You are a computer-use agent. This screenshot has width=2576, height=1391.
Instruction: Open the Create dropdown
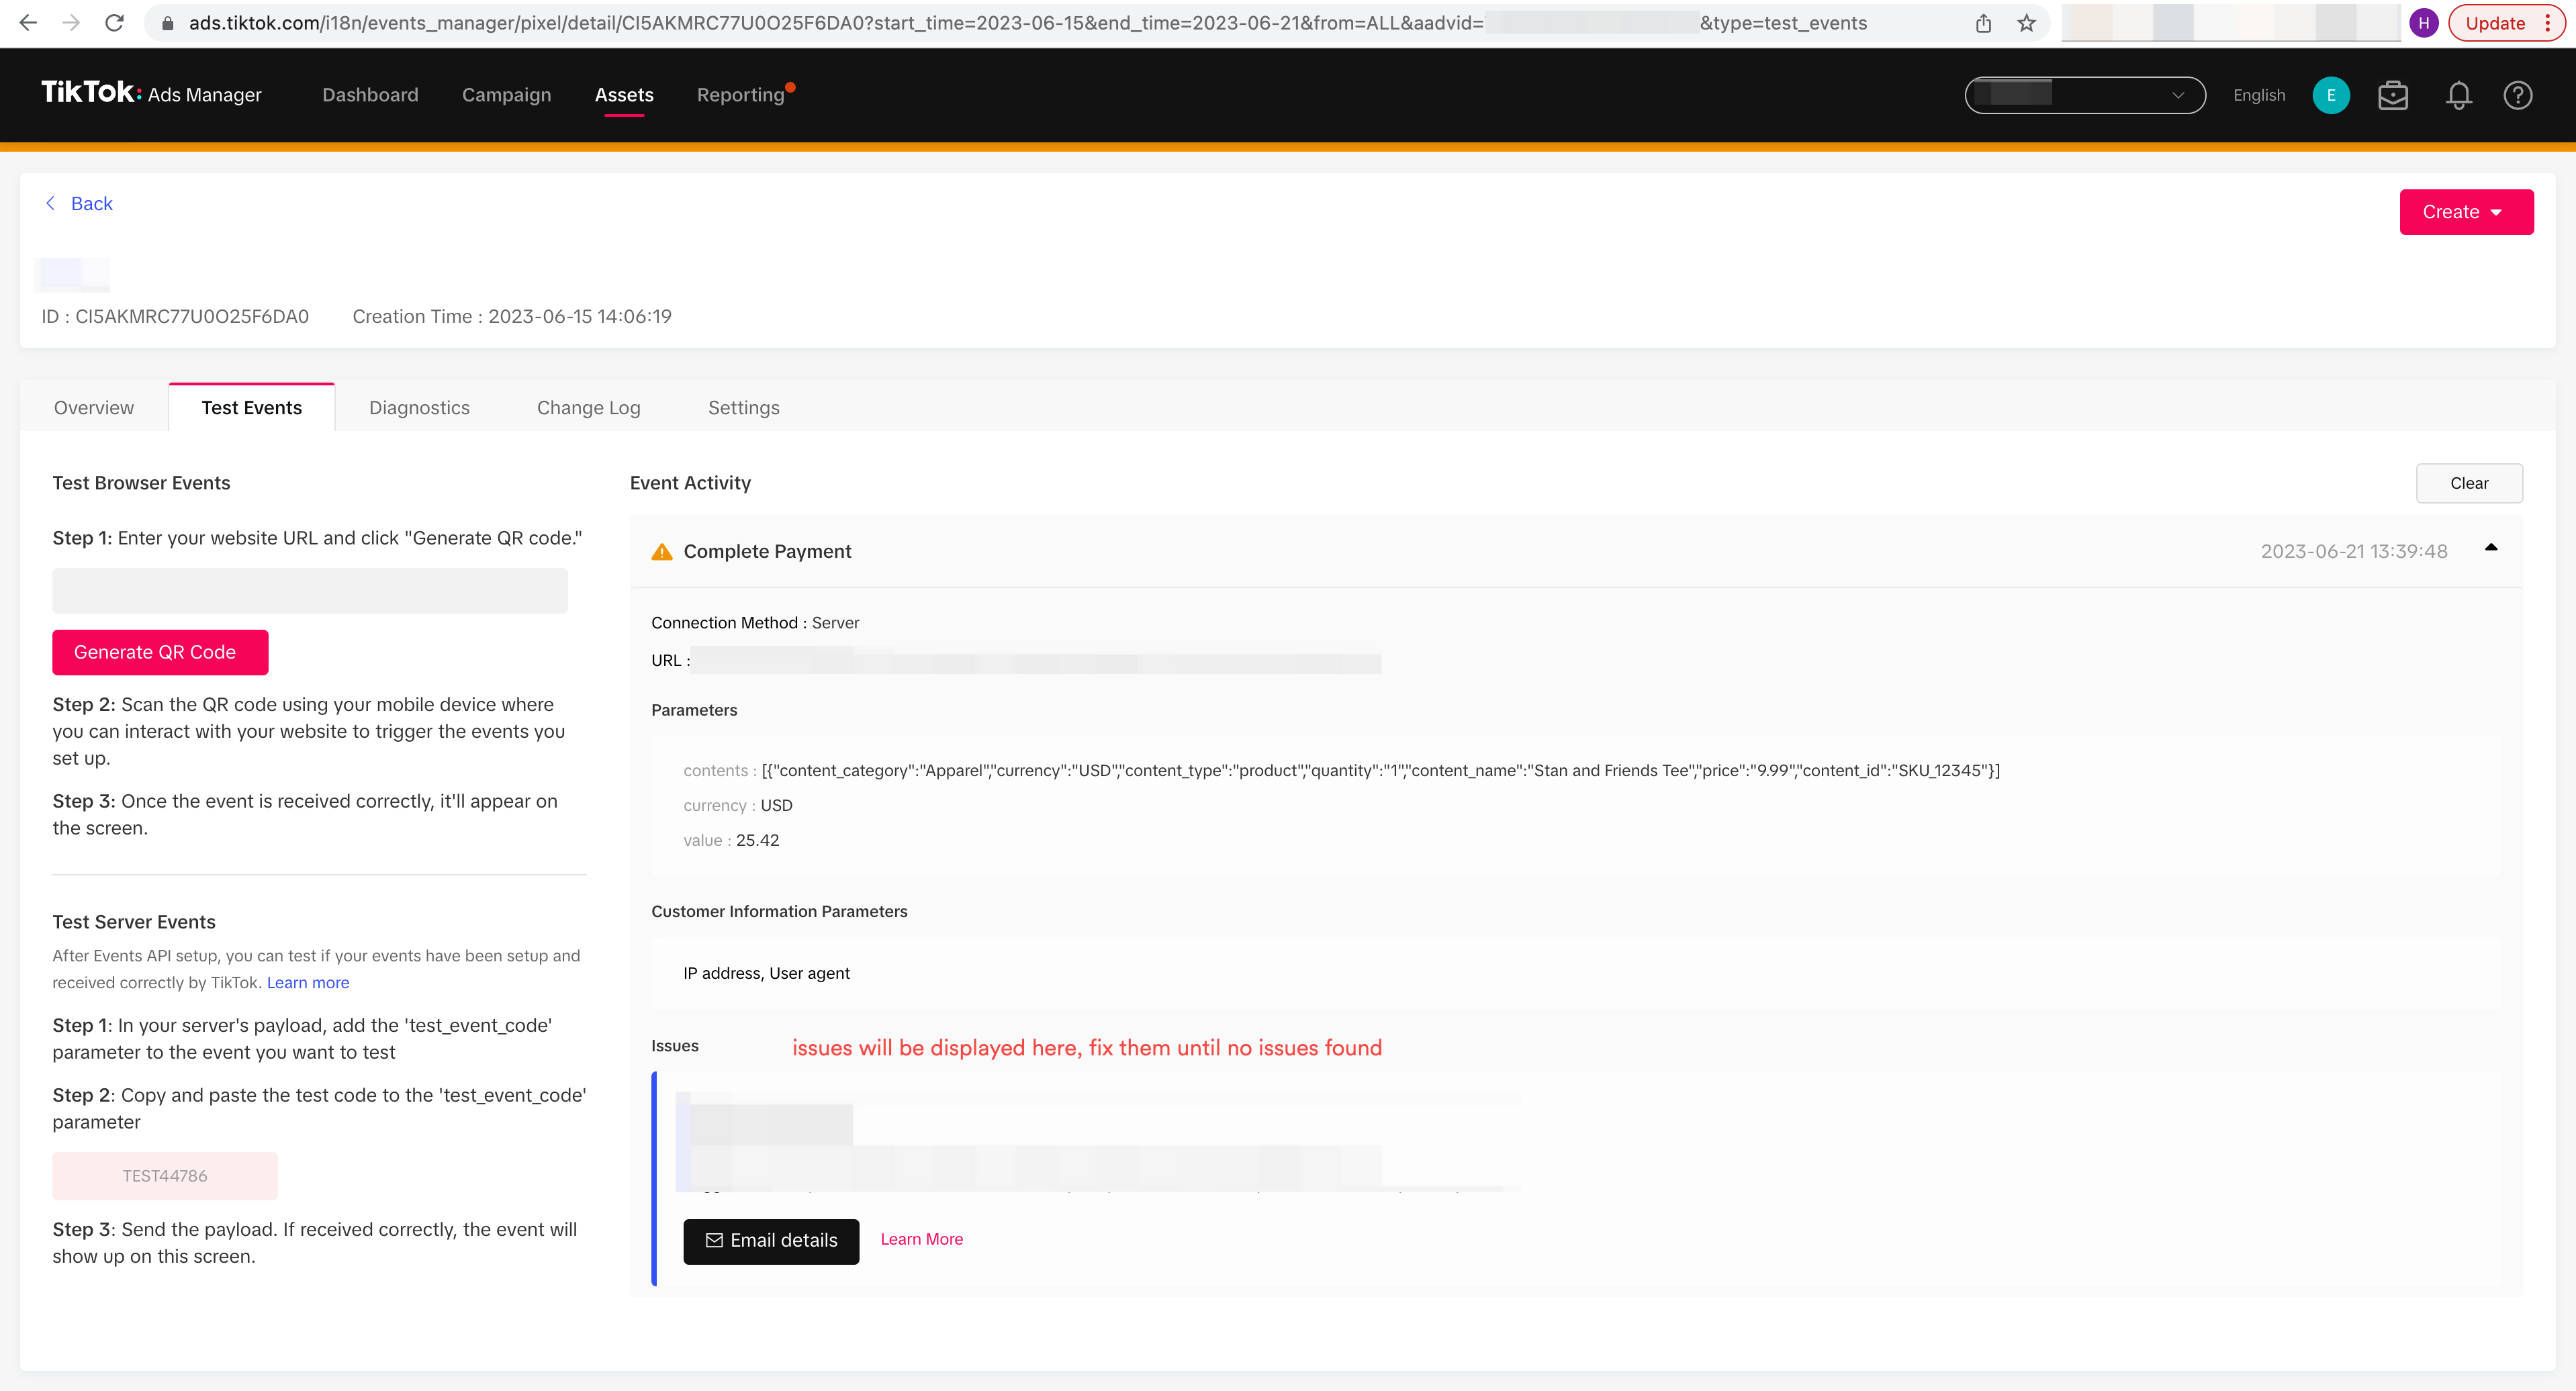tap(2465, 211)
